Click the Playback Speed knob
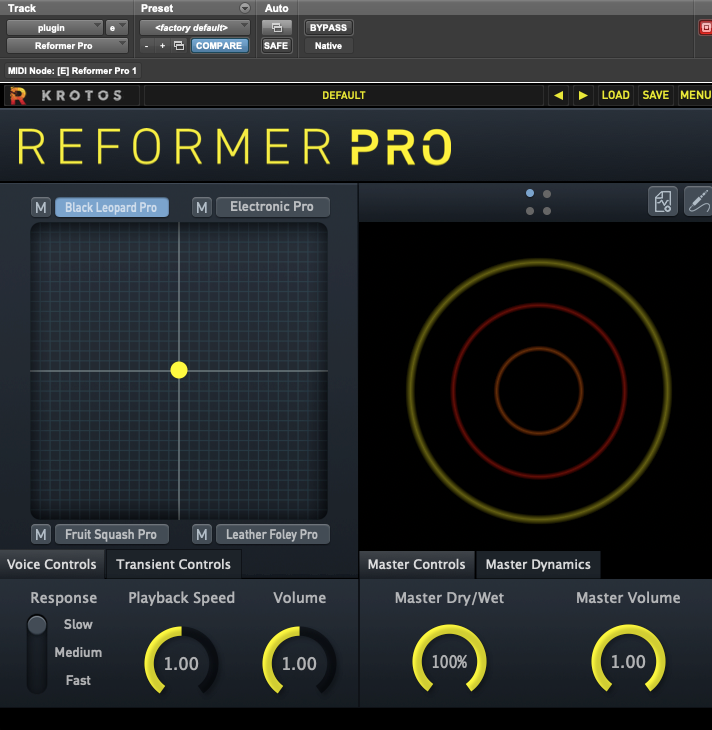 click(181, 662)
